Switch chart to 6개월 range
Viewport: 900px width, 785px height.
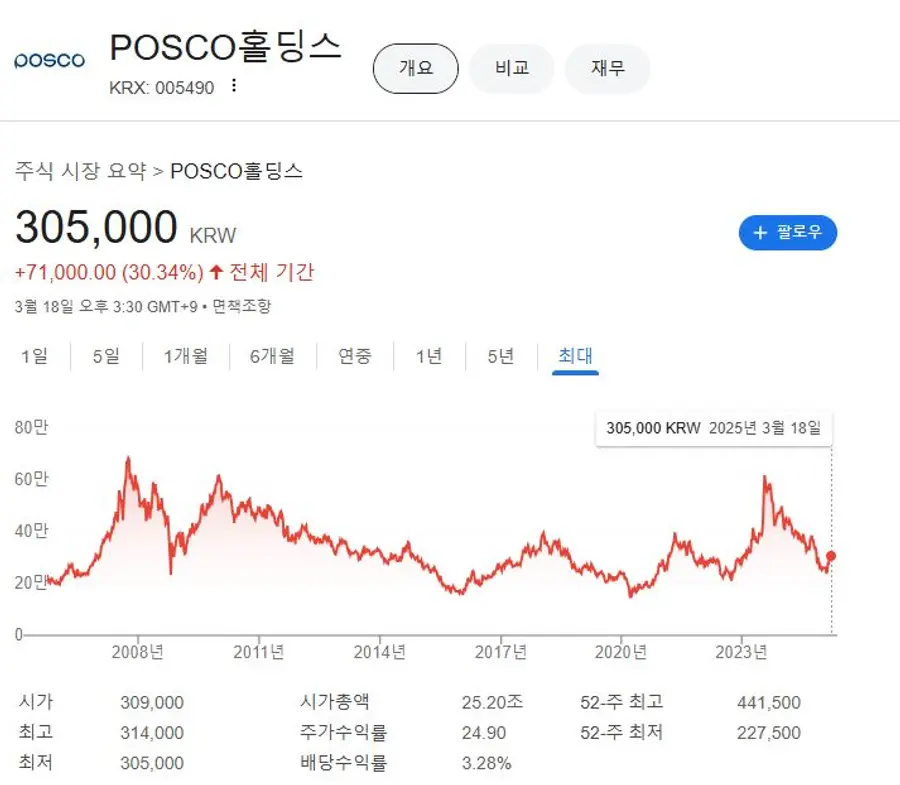(272, 356)
